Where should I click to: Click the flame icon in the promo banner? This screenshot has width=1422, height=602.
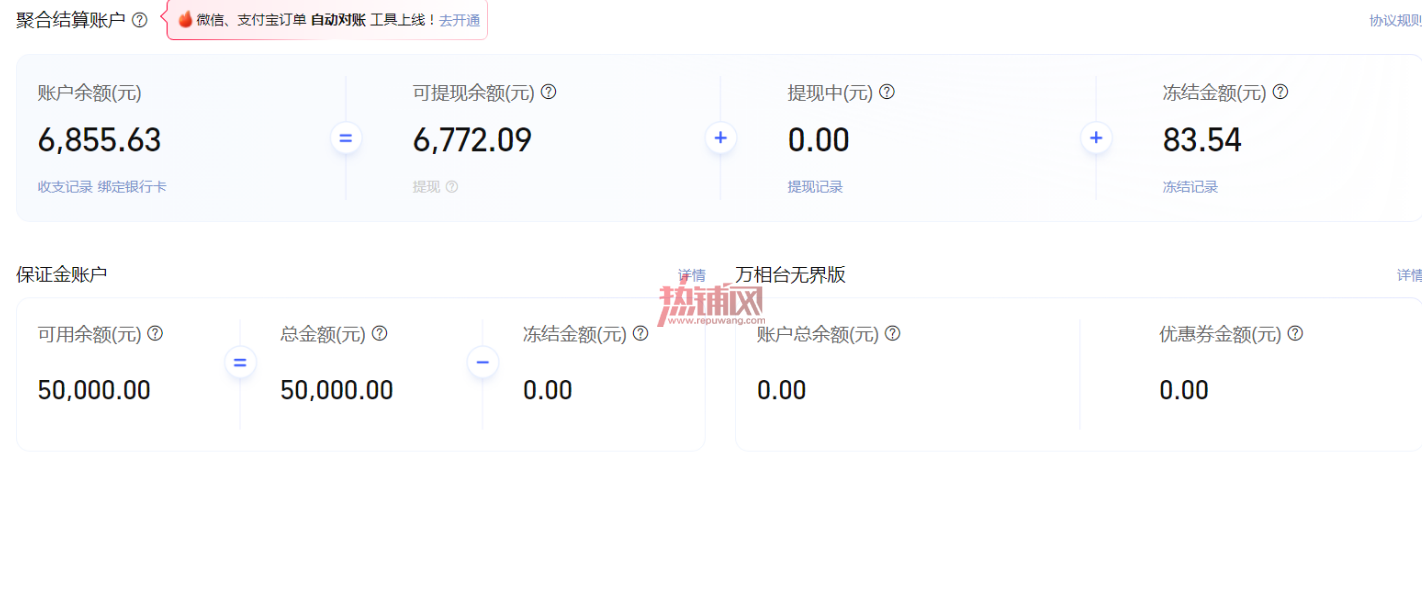pos(185,19)
